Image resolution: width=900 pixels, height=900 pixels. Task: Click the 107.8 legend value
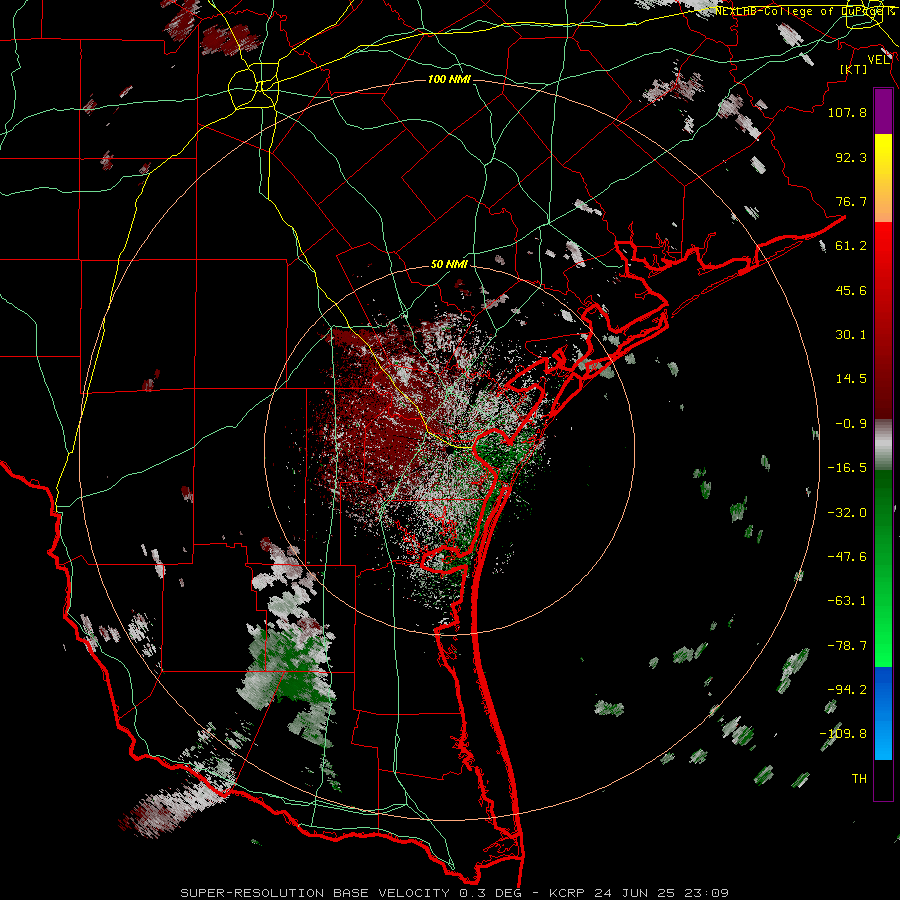pyautogui.click(x=847, y=112)
